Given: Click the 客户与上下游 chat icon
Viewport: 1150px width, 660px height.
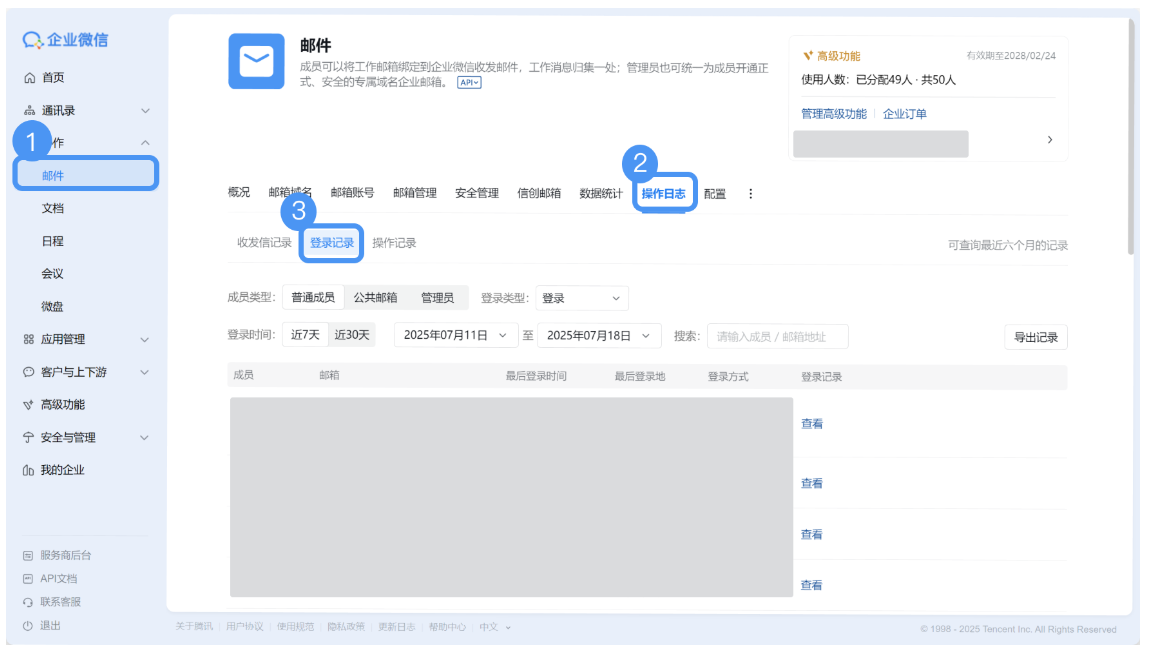Looking at the screenshot, I should [x=29, y=372].
